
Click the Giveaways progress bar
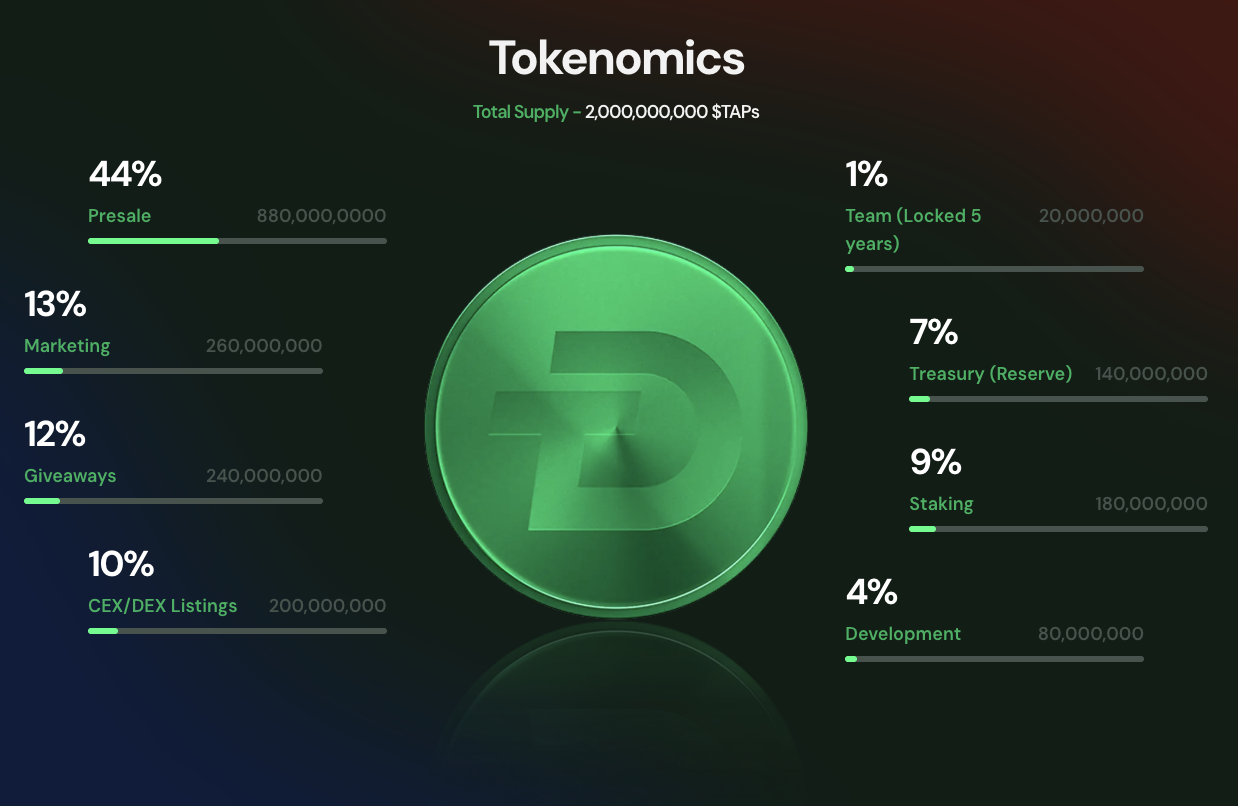(173, 501)
